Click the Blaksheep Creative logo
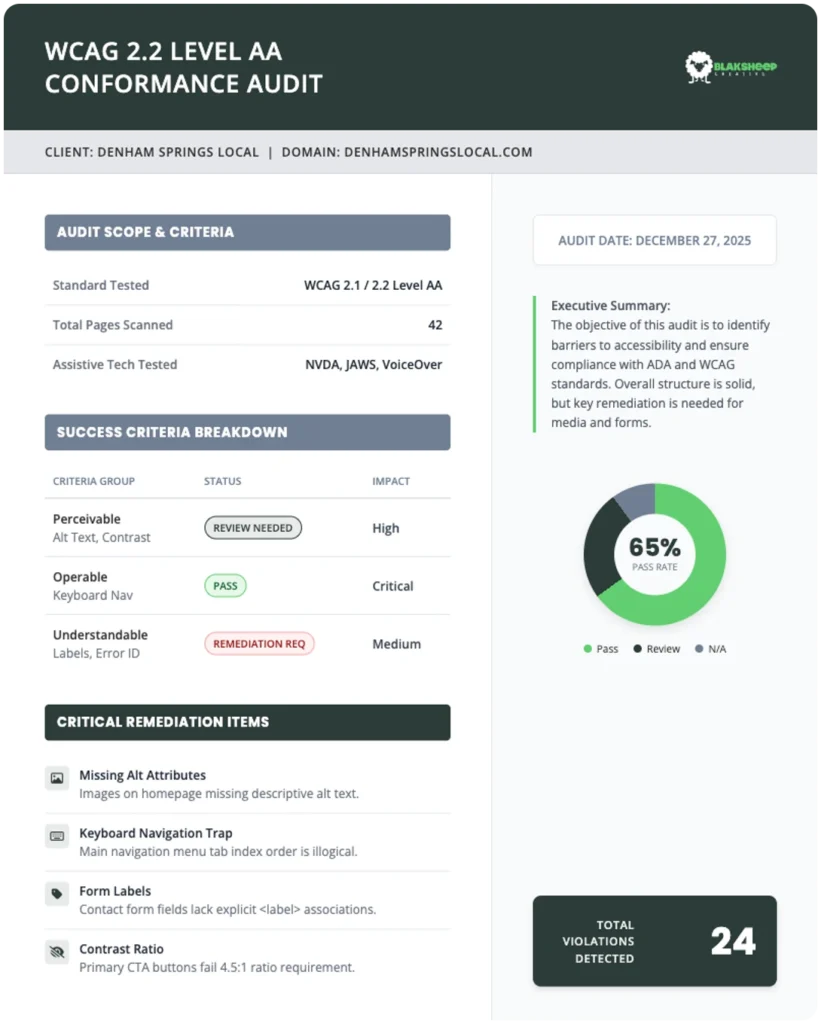Screen dimensions: 821x1024 [x=730, y=67]
